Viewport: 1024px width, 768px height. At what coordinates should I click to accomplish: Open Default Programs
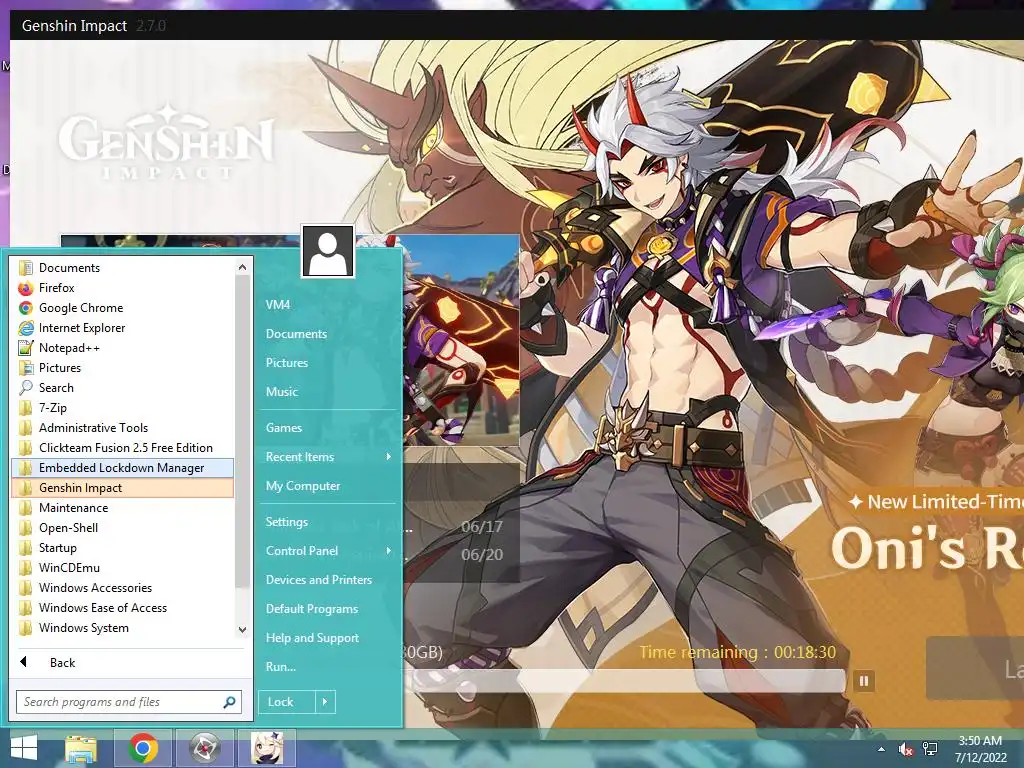pyautogui.click(x=312, y=609)
